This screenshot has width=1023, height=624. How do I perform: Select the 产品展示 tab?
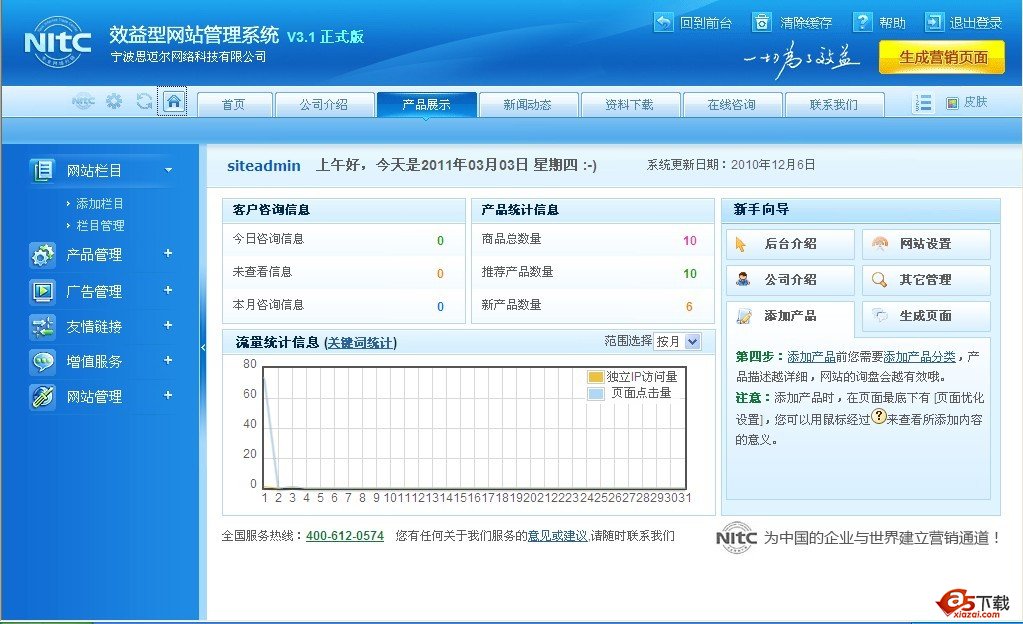tap(426, 104)
